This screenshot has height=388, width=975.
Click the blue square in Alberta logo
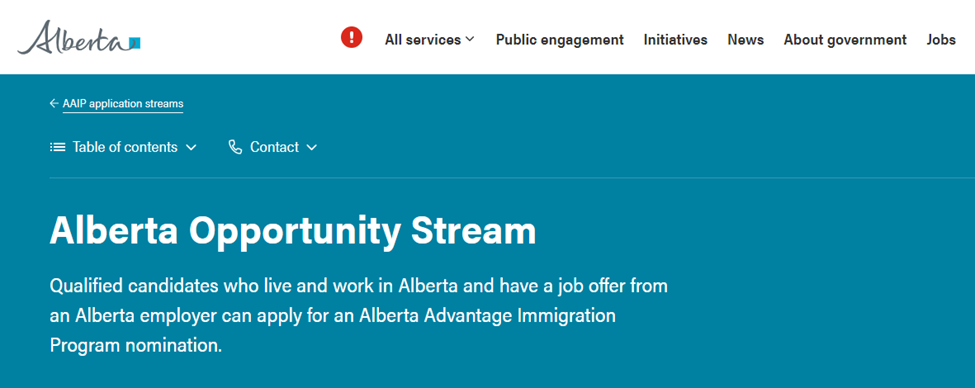[135, 43]
